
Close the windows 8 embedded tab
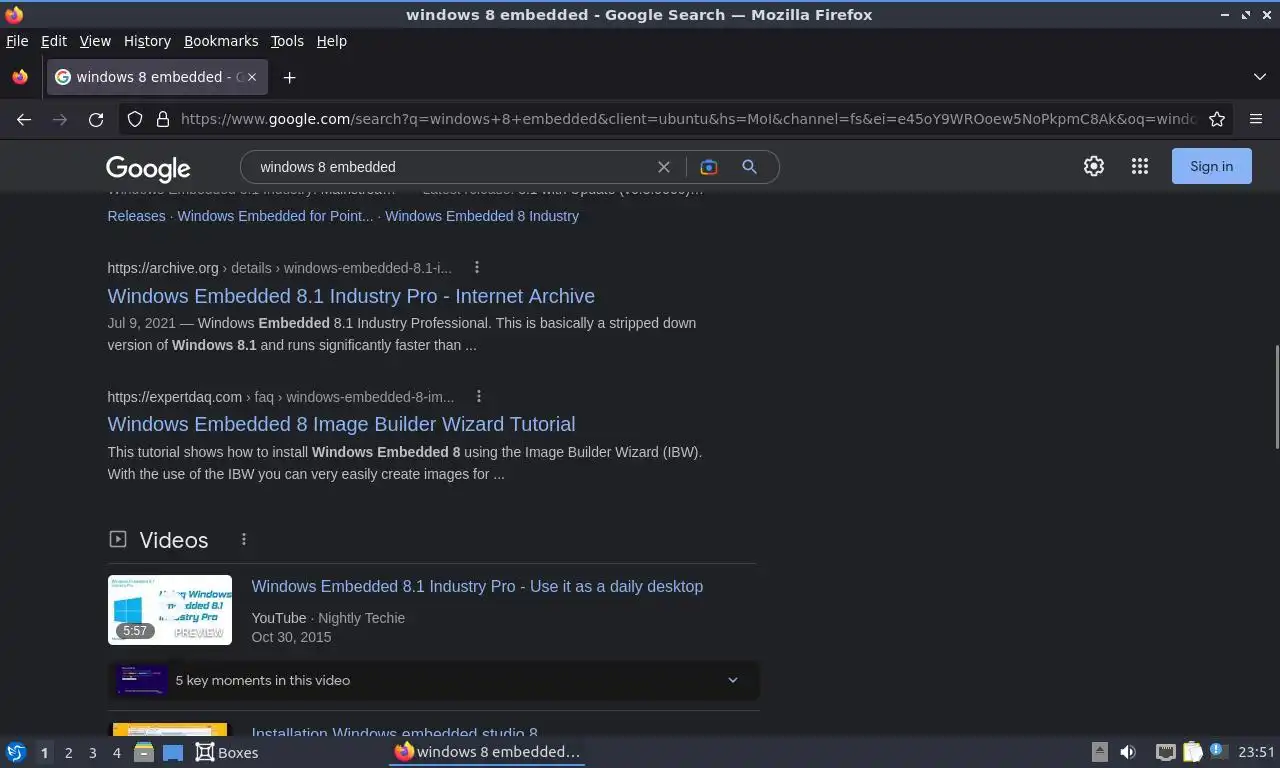click(x=252, y=77)
